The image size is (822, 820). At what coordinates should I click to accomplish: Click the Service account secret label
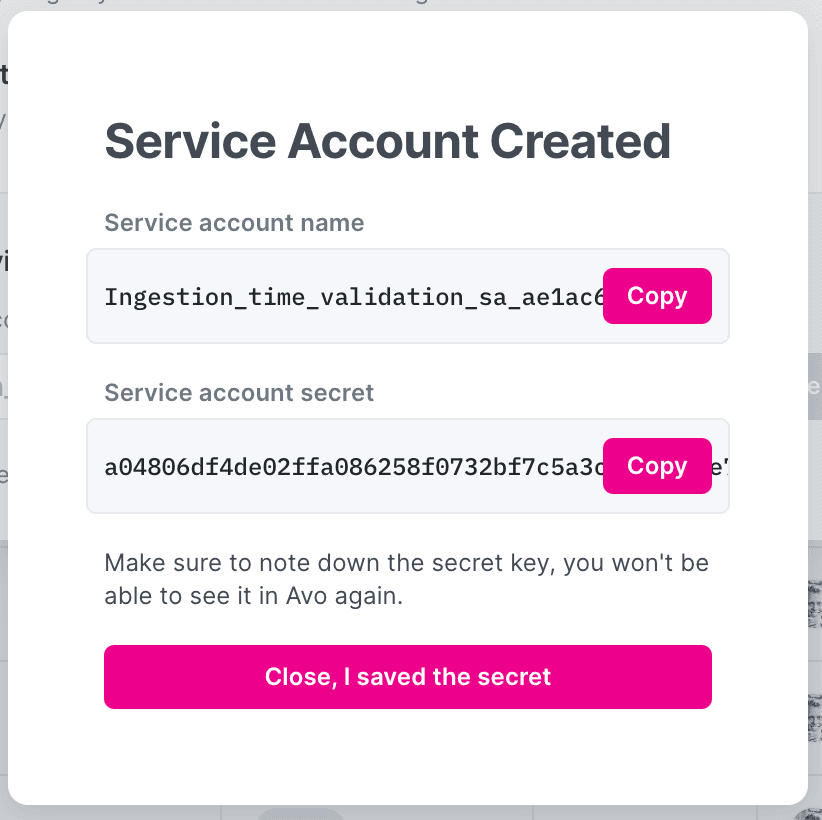239,392
